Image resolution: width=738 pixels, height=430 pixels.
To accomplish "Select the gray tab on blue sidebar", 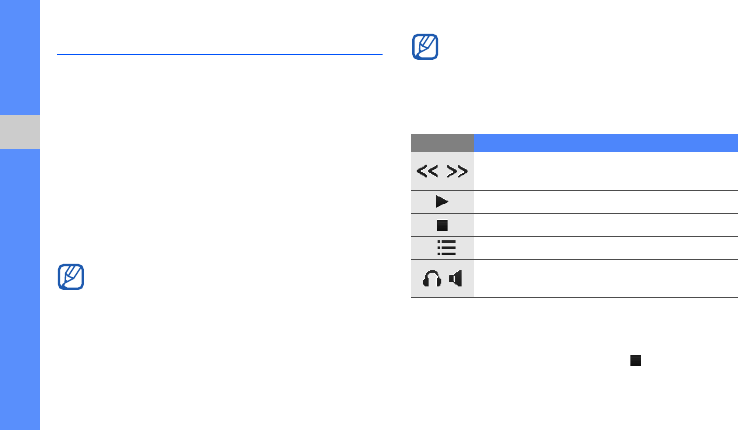I will (20, 132).
